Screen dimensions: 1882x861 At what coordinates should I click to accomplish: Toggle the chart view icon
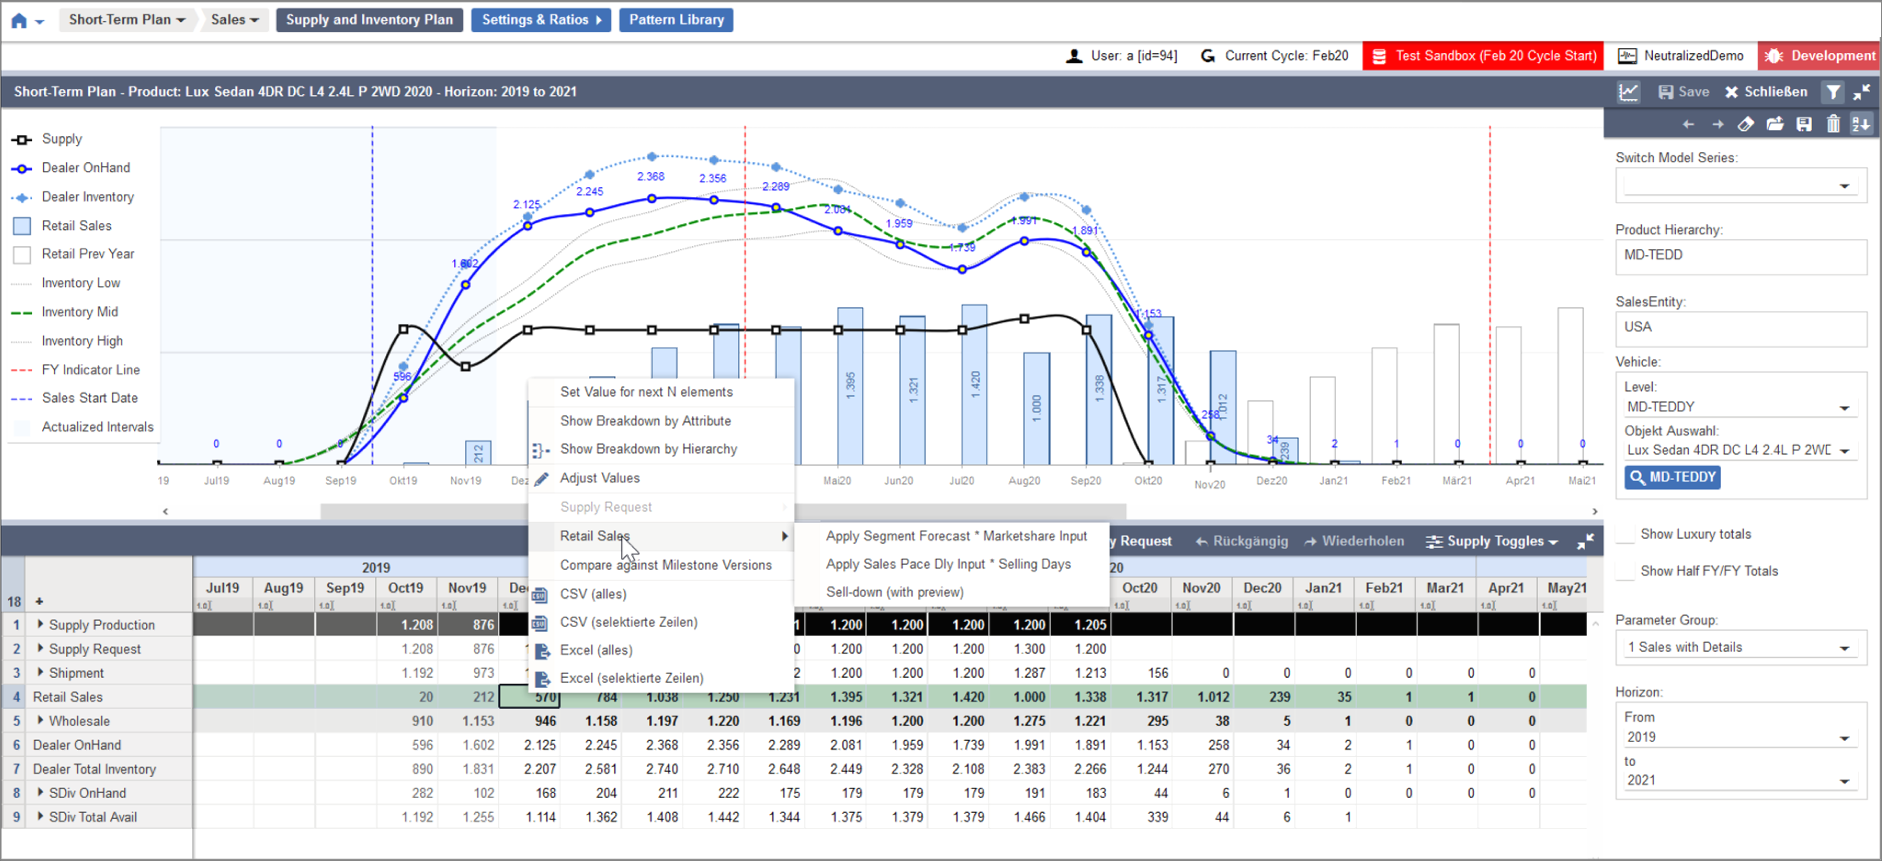pos(1629,92)
